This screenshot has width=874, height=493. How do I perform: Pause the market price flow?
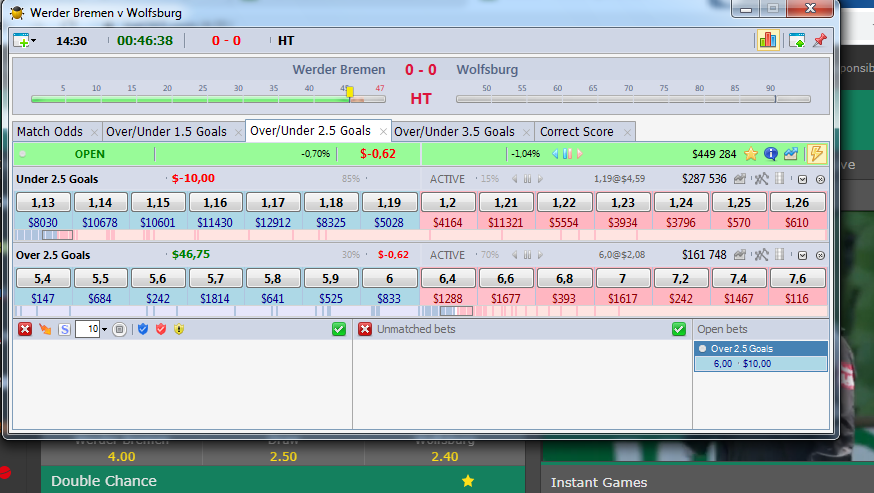click(567, 154)
